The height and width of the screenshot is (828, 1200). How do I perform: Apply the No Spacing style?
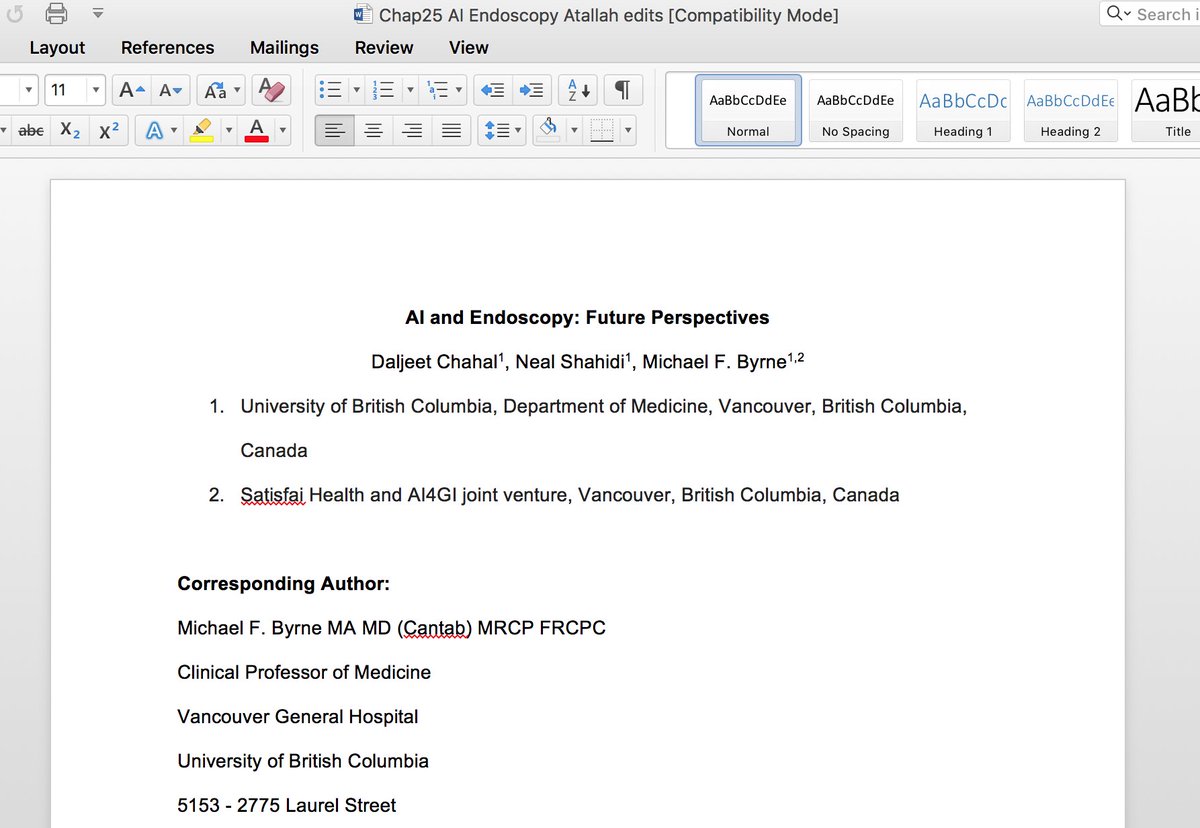855,110
